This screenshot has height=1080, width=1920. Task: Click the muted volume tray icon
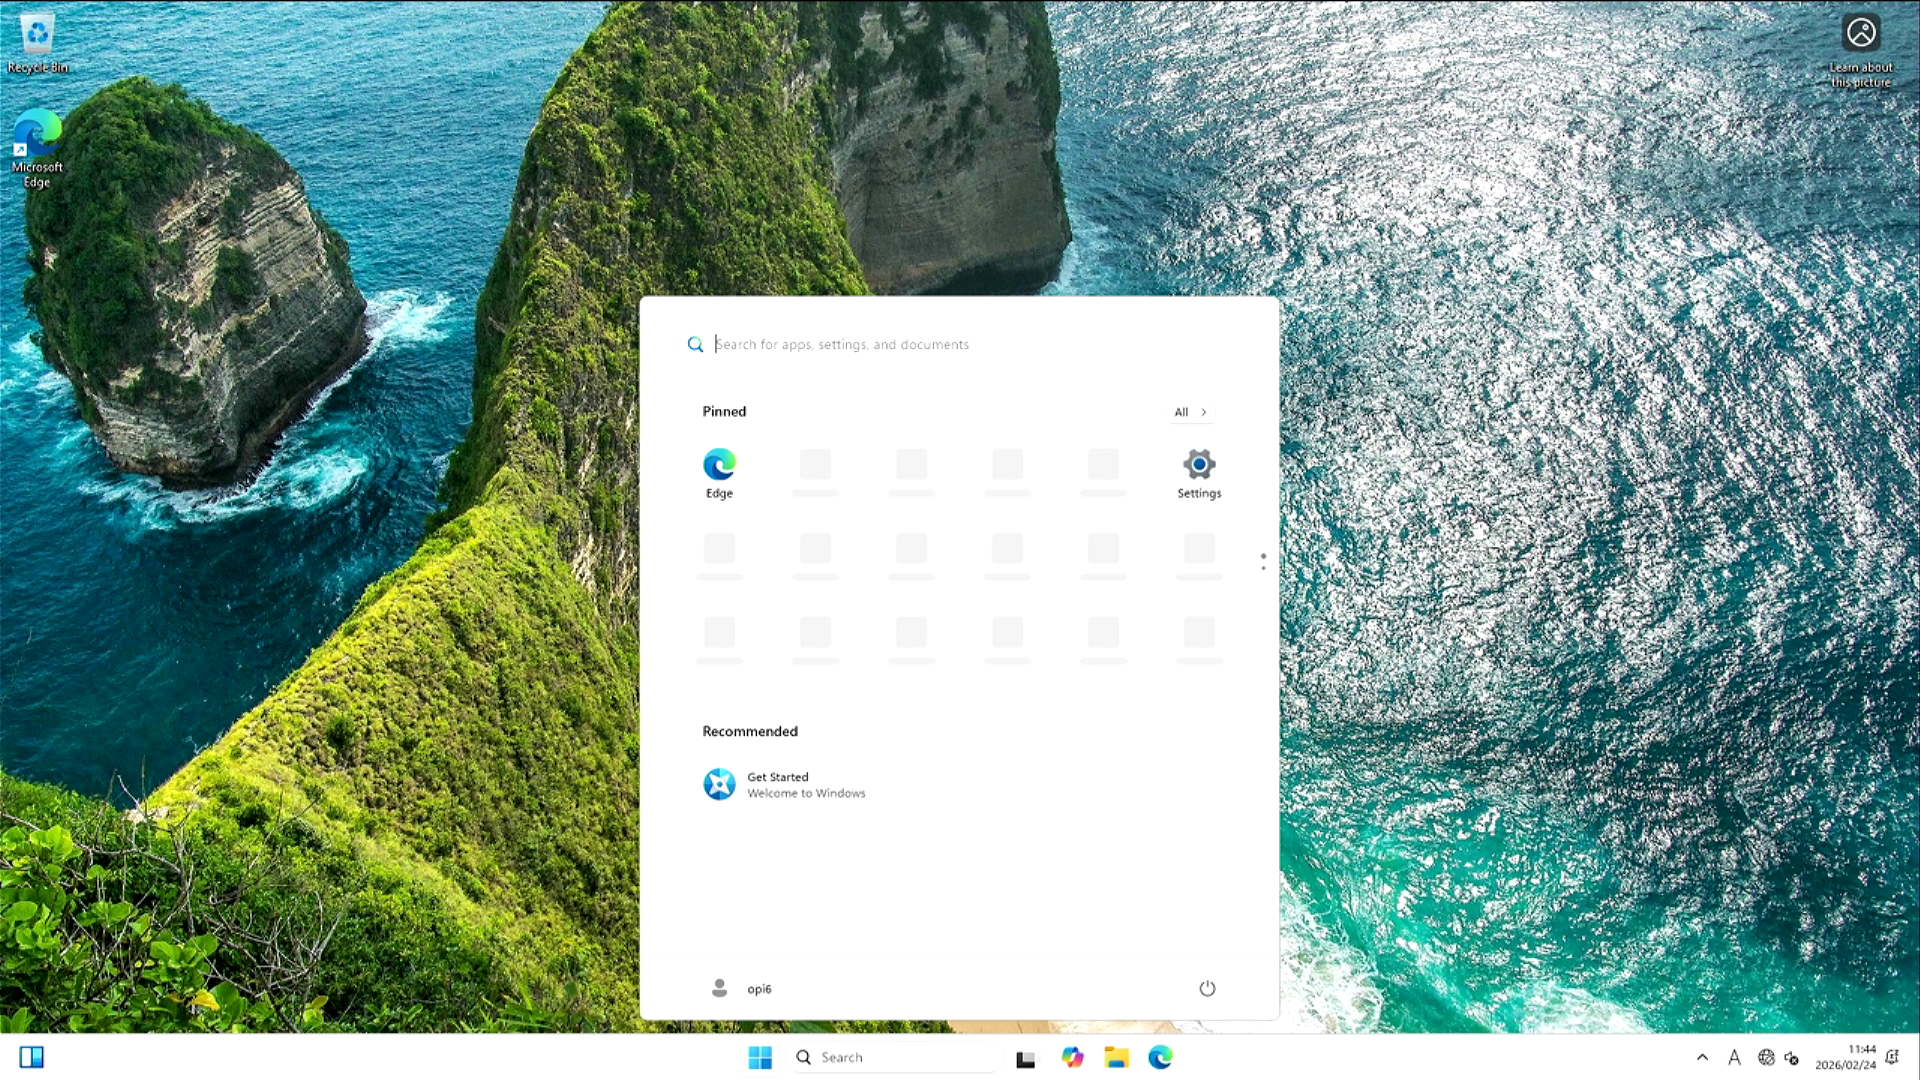click(x=1792, y=1058)
